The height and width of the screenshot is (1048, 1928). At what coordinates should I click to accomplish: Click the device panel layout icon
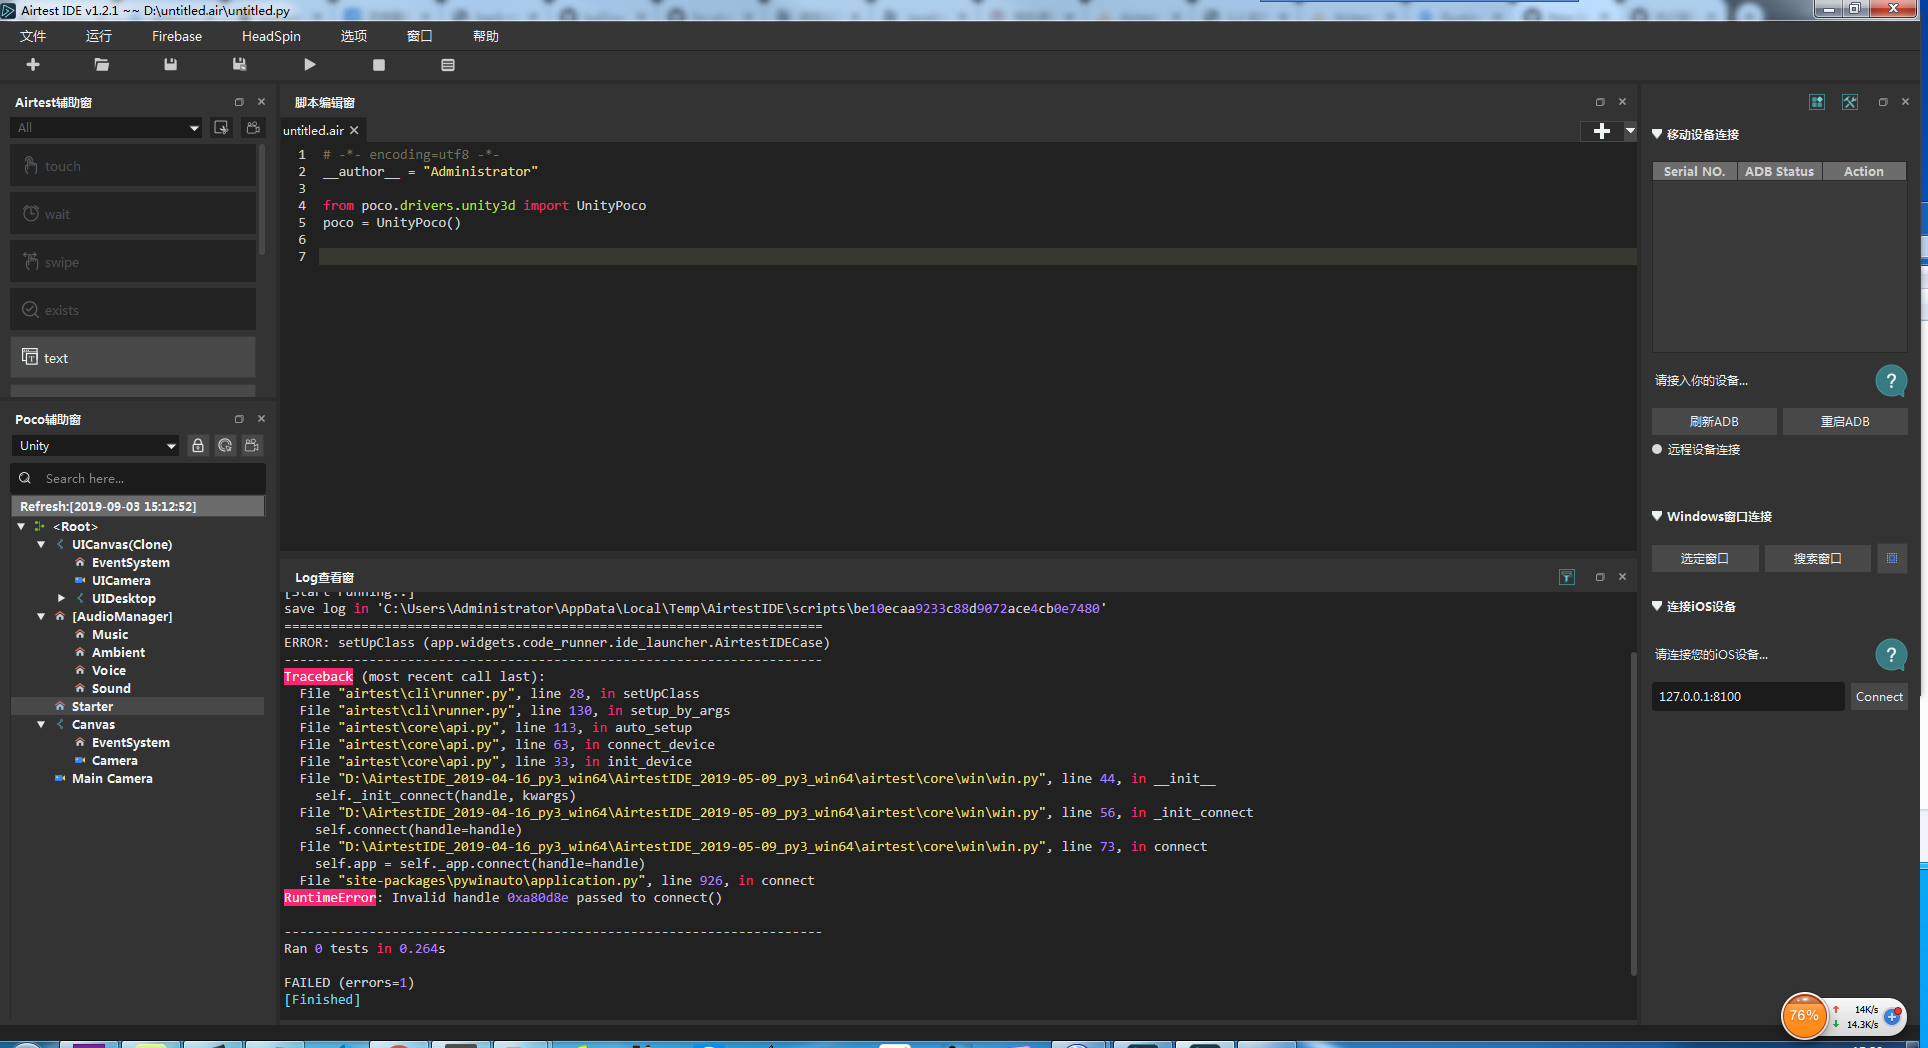(1817, 102)
